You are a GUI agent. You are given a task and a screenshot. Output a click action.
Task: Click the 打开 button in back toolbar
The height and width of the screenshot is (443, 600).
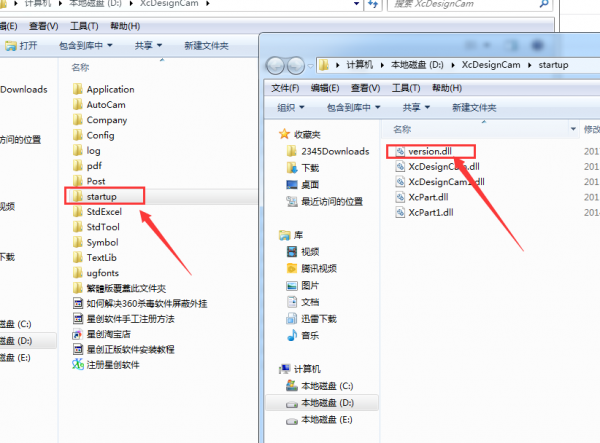pyautogui.click(x=21, y=46)
